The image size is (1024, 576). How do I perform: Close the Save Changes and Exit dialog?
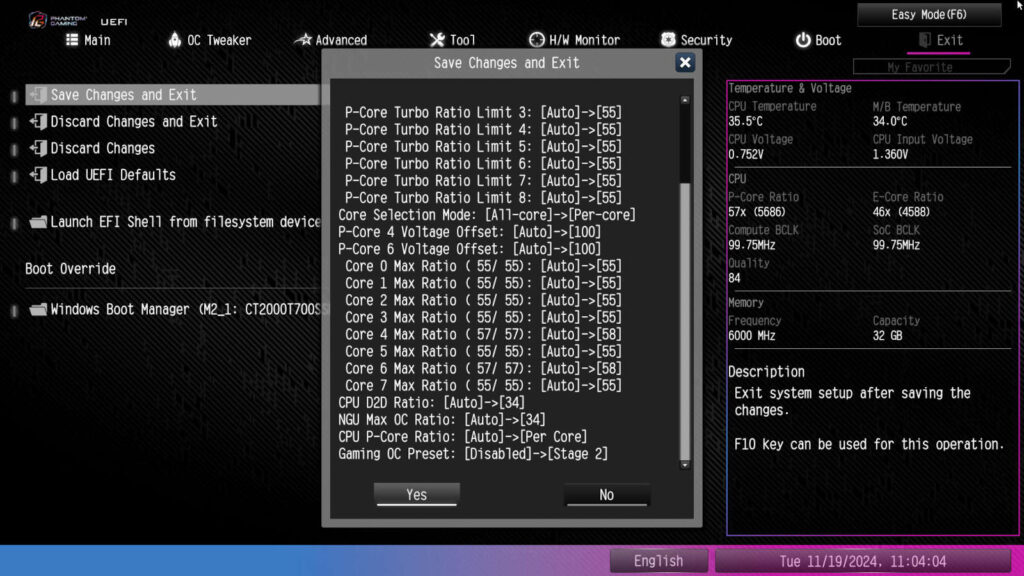click(x=685, y=63)
